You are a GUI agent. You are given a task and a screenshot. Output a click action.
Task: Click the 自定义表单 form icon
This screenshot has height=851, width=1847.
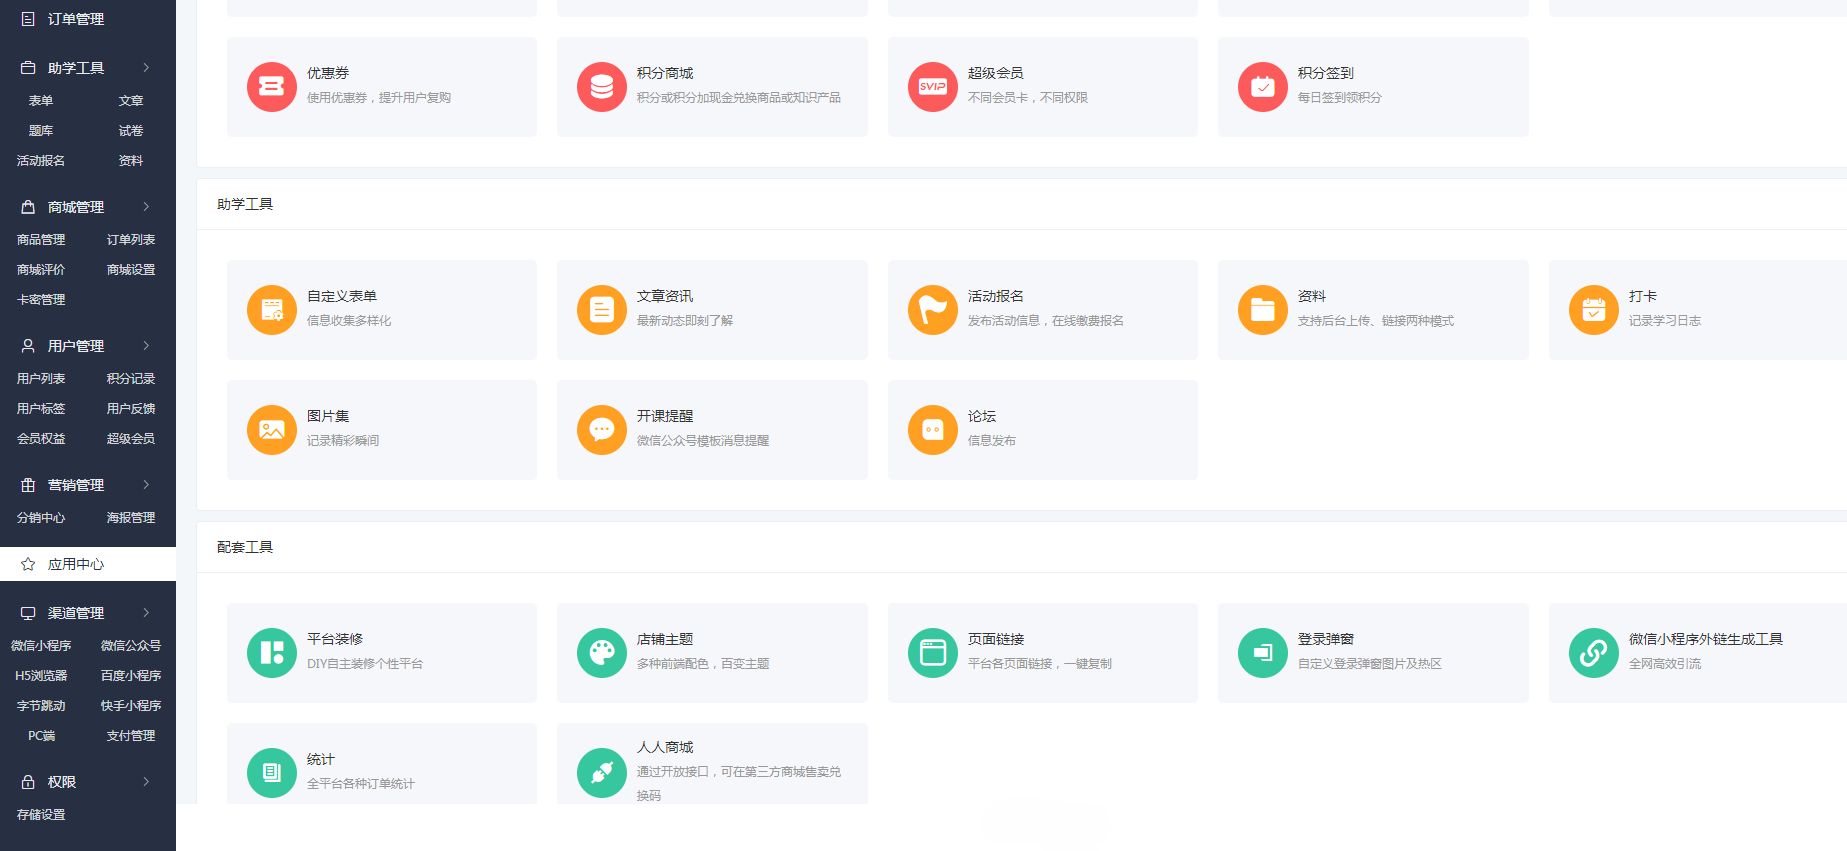pyautogui.click(x=272, y=310)
